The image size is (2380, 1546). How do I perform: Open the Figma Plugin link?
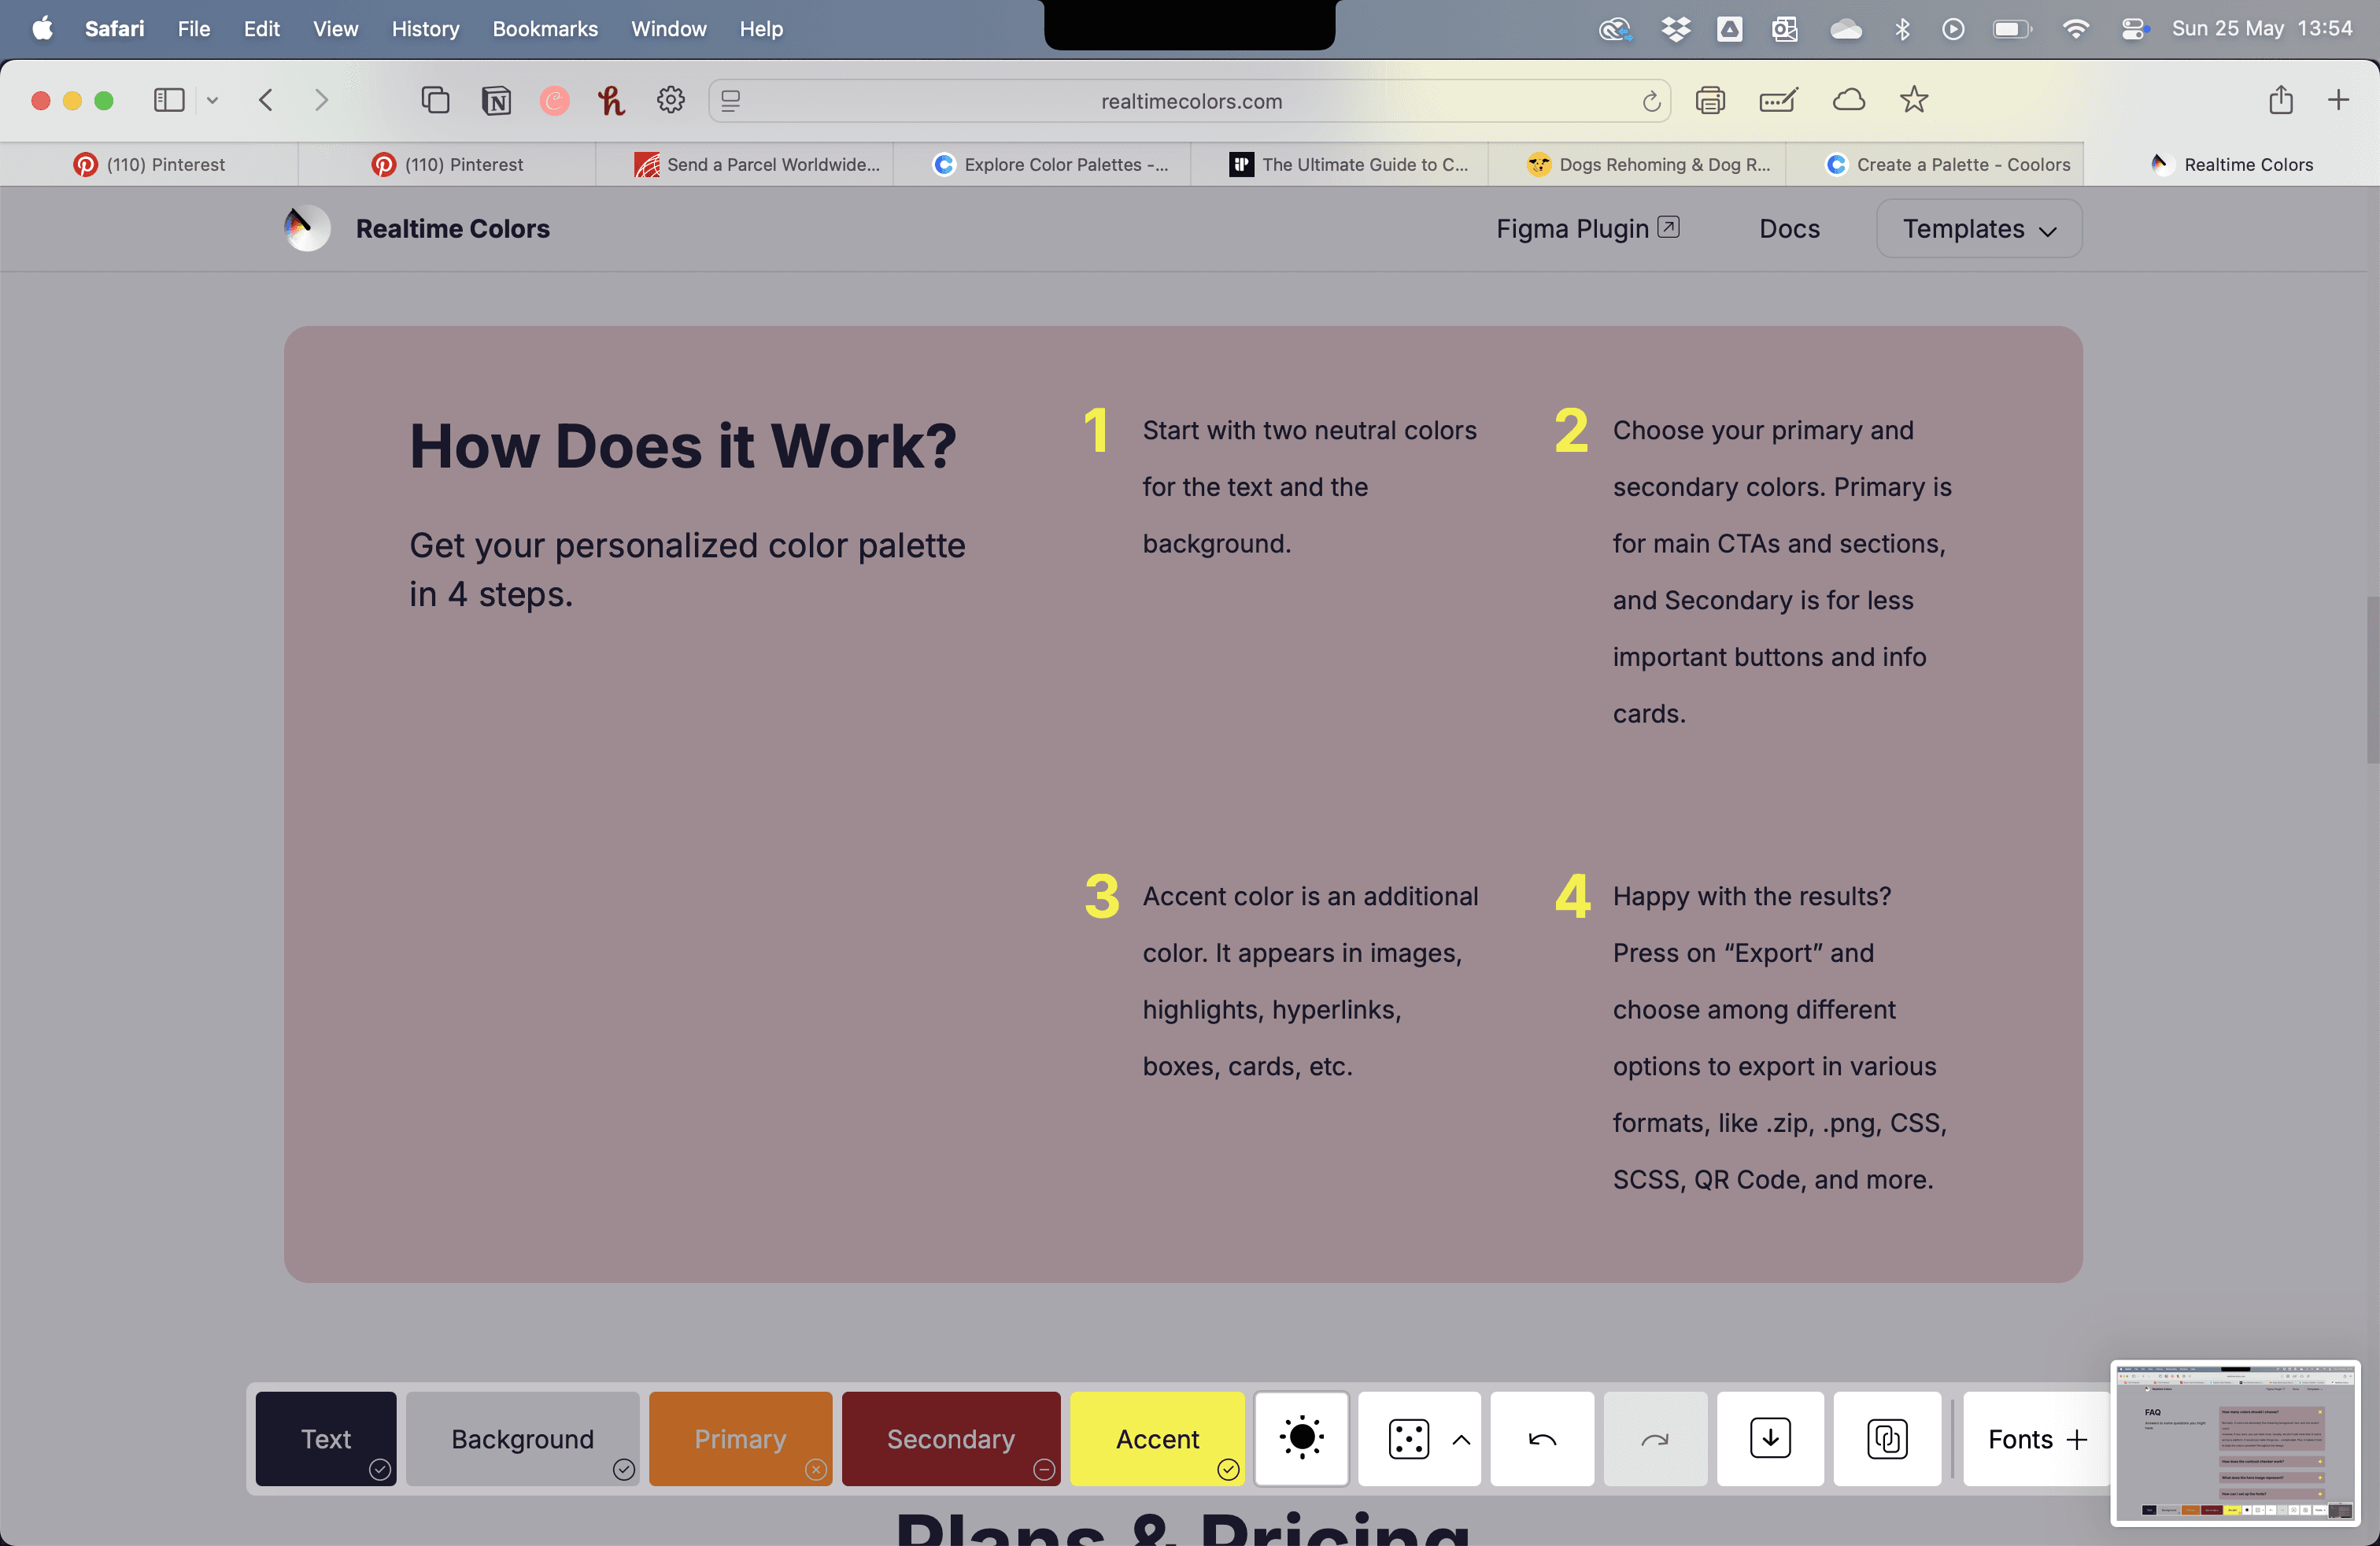(x=1586, y=229)
